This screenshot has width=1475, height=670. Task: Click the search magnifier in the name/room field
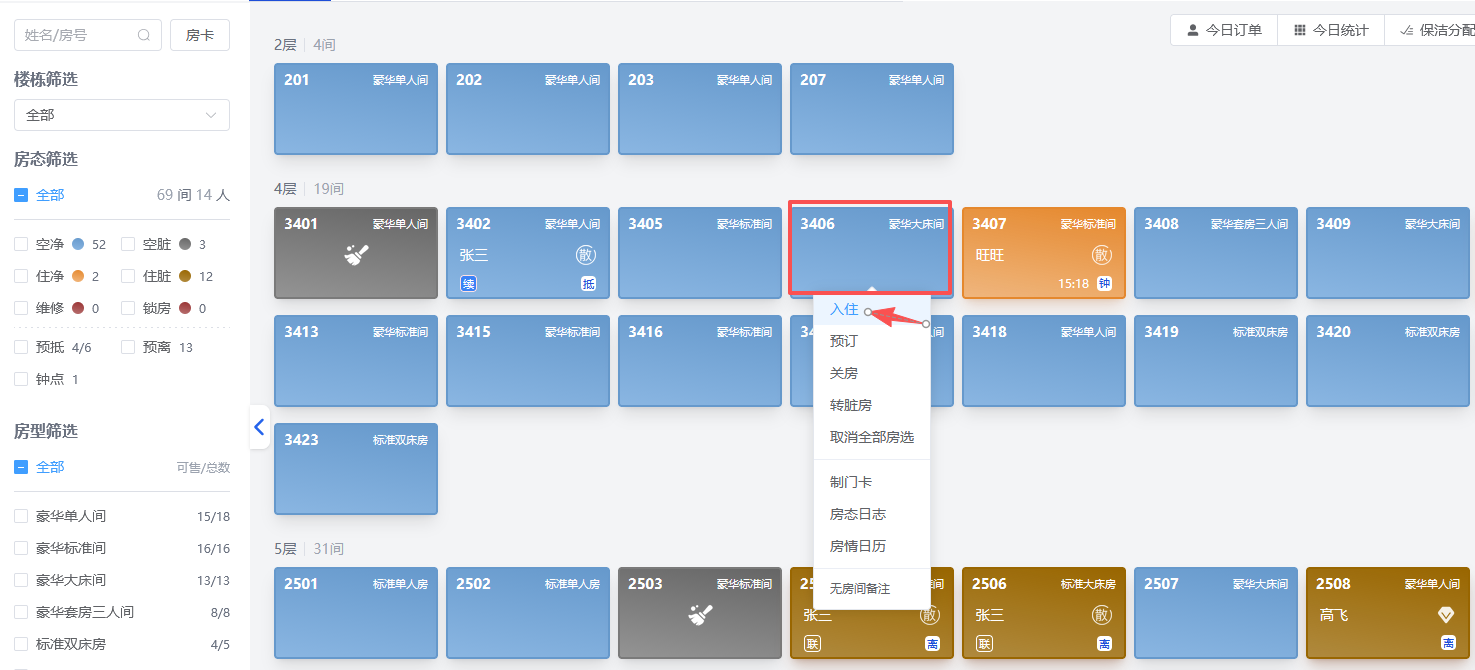click(144, 35)
